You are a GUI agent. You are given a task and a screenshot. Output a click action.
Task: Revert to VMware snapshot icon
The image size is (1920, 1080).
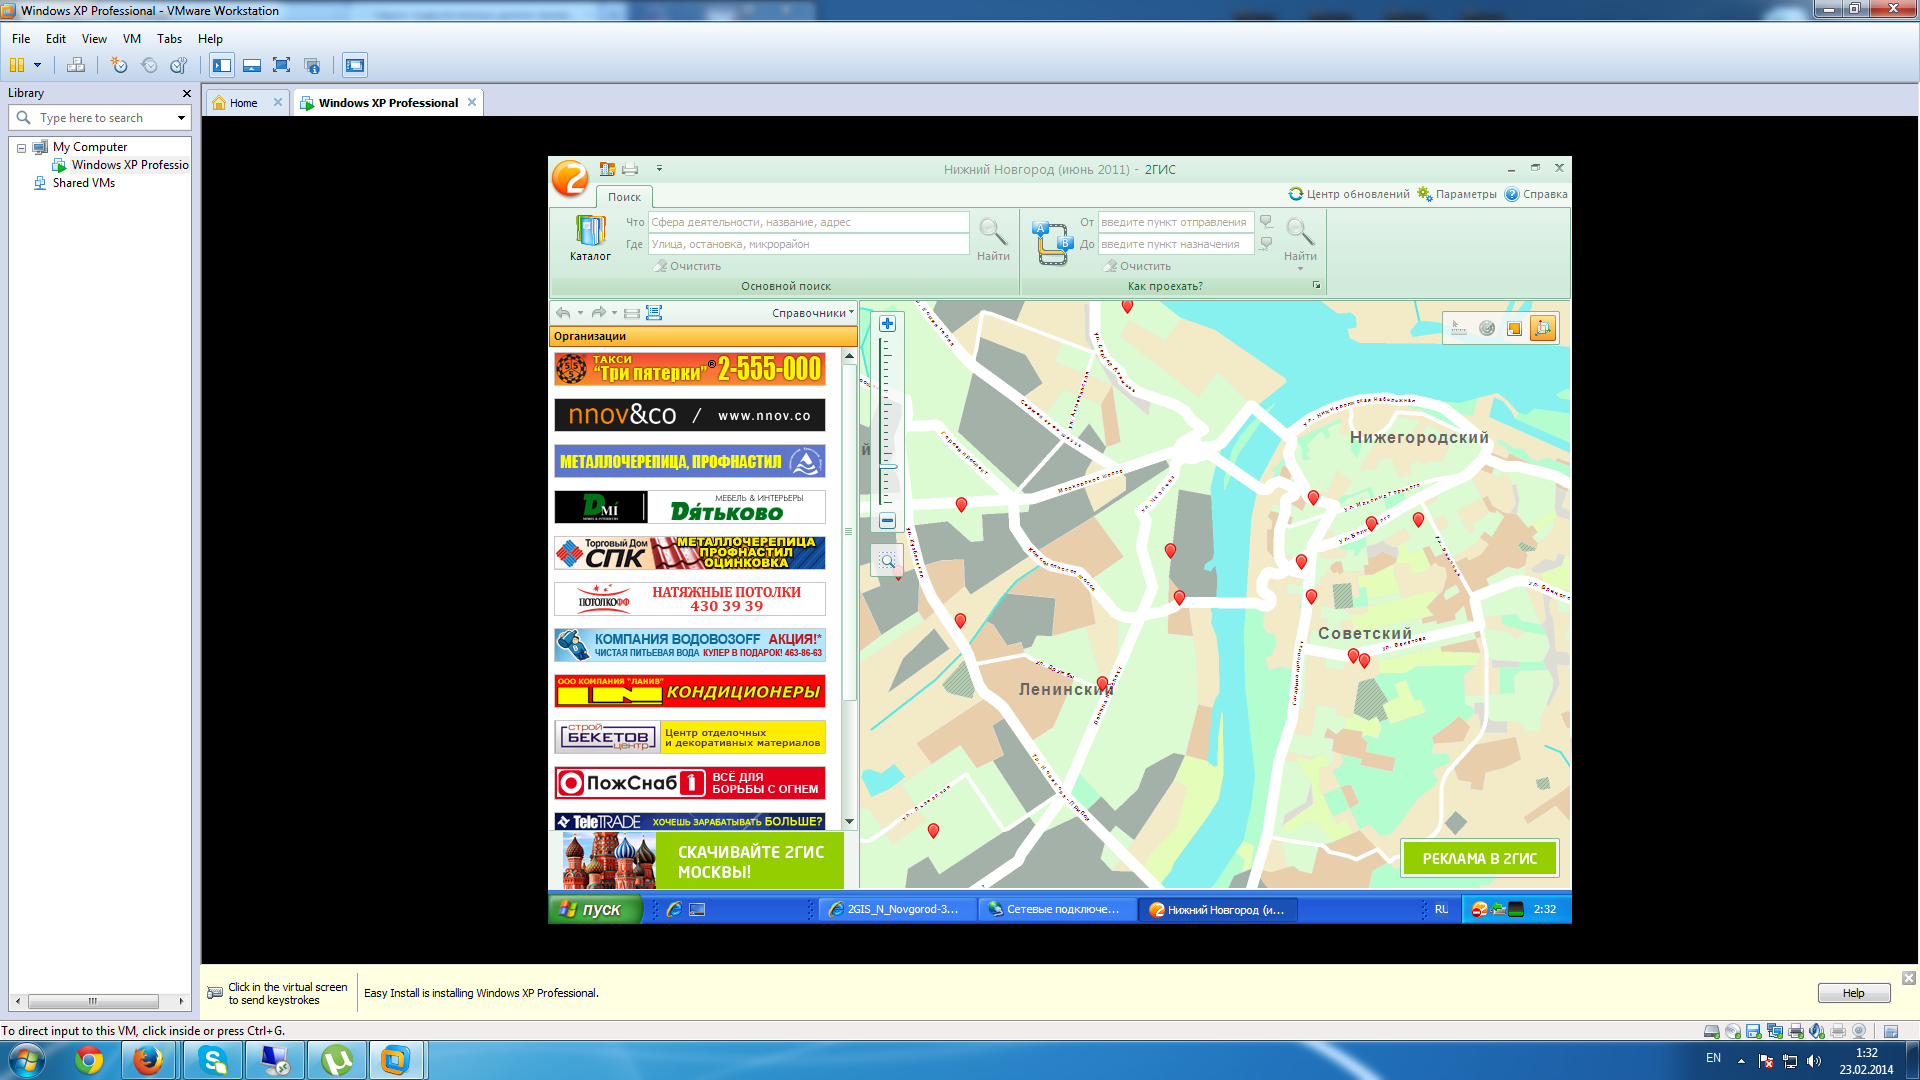pyautogui.click(x=149, y=65)
